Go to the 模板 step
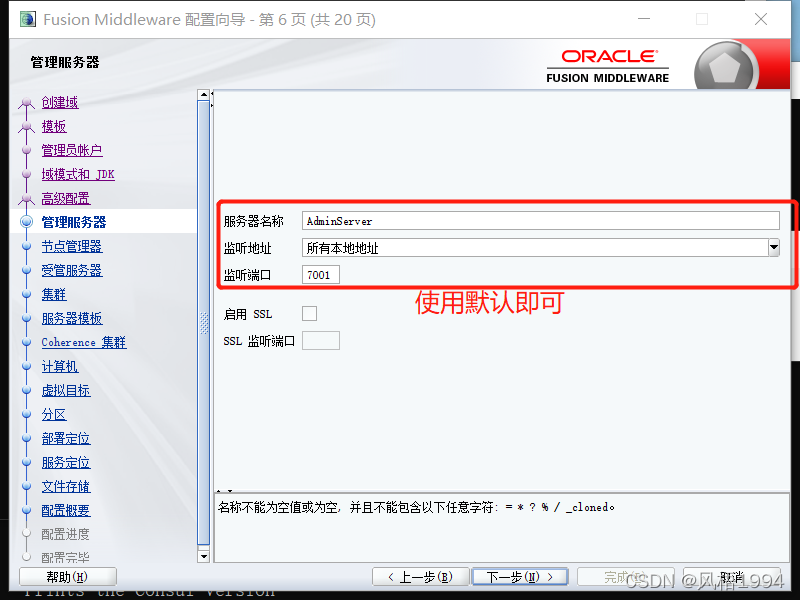 54,127
